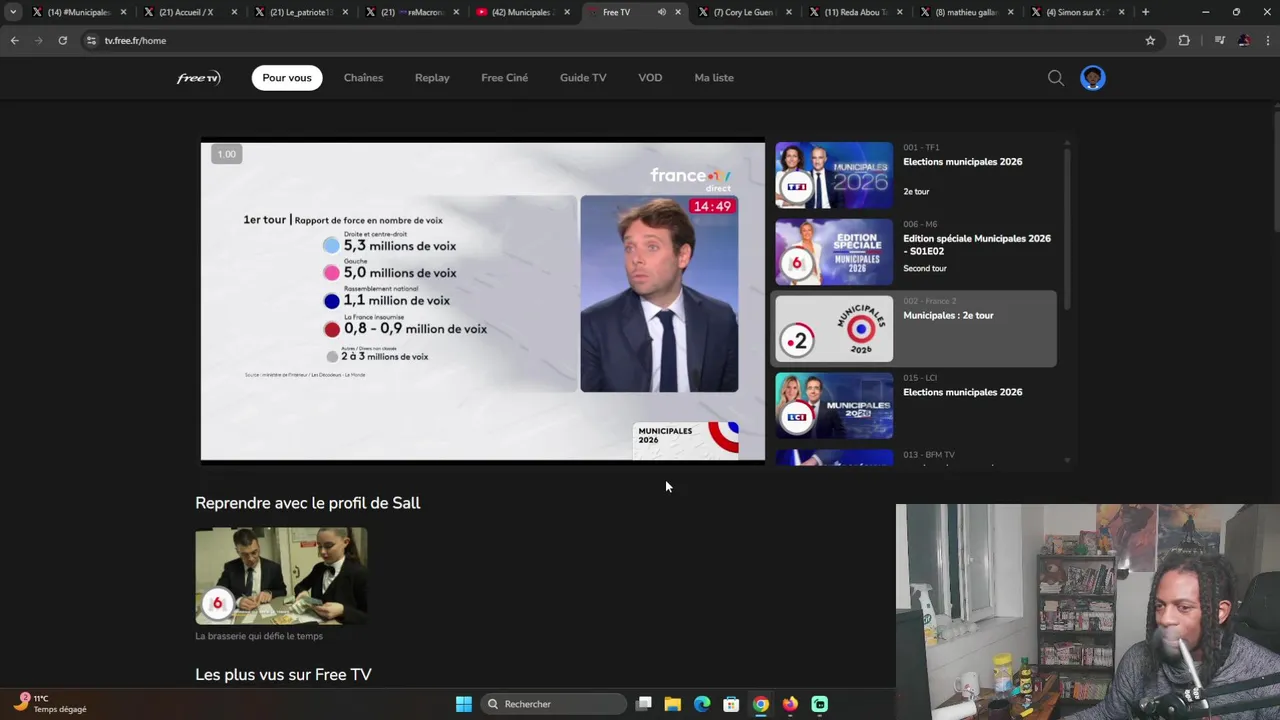Viewport: 1280px width, 720px height.
Task: Click the 'Reprendre avec le profil de Sall' heading
Action: pyautogui.click(x=308, y=503)
